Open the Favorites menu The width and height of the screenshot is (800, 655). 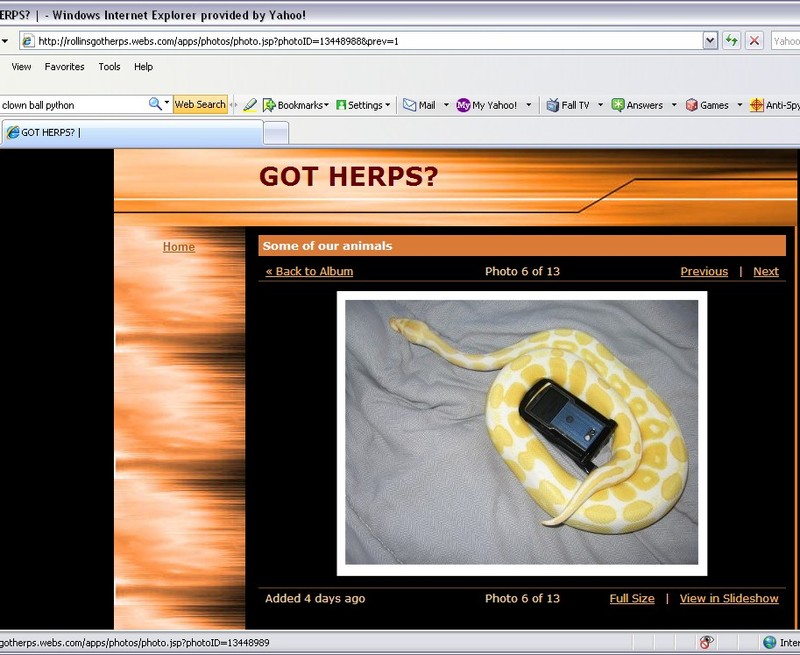pyautogui.click(x=64, y=67)
